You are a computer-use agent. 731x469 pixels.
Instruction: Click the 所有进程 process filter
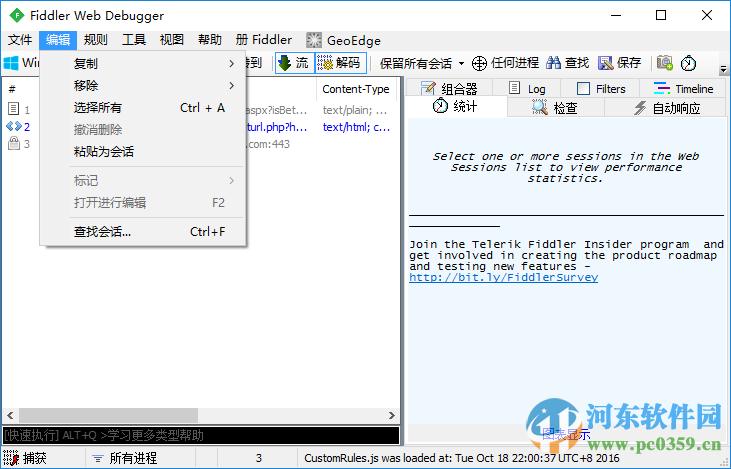[x=124, y=458]
